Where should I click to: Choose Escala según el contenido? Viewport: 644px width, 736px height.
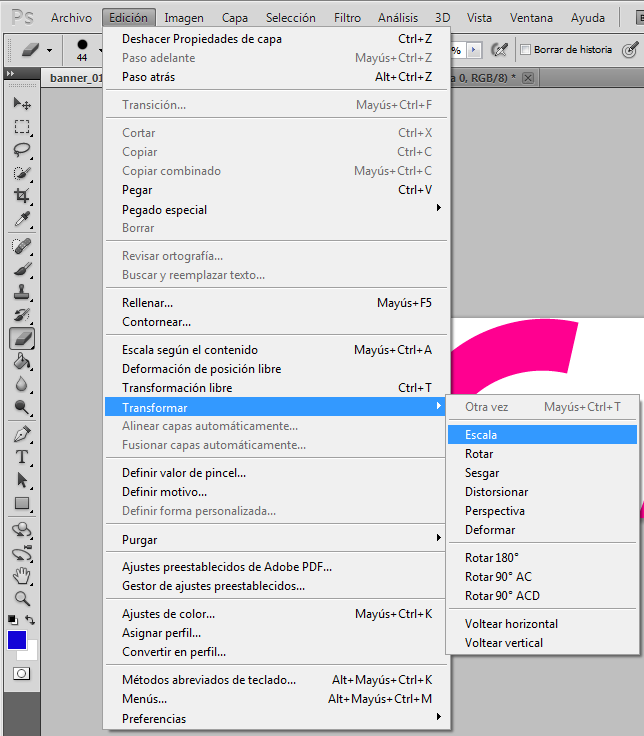pos(276,349)
